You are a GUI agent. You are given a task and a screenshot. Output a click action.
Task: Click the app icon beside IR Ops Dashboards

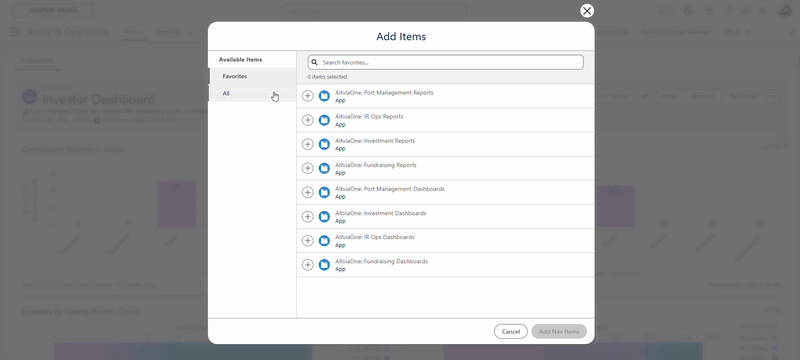click(x=324, y=241)
